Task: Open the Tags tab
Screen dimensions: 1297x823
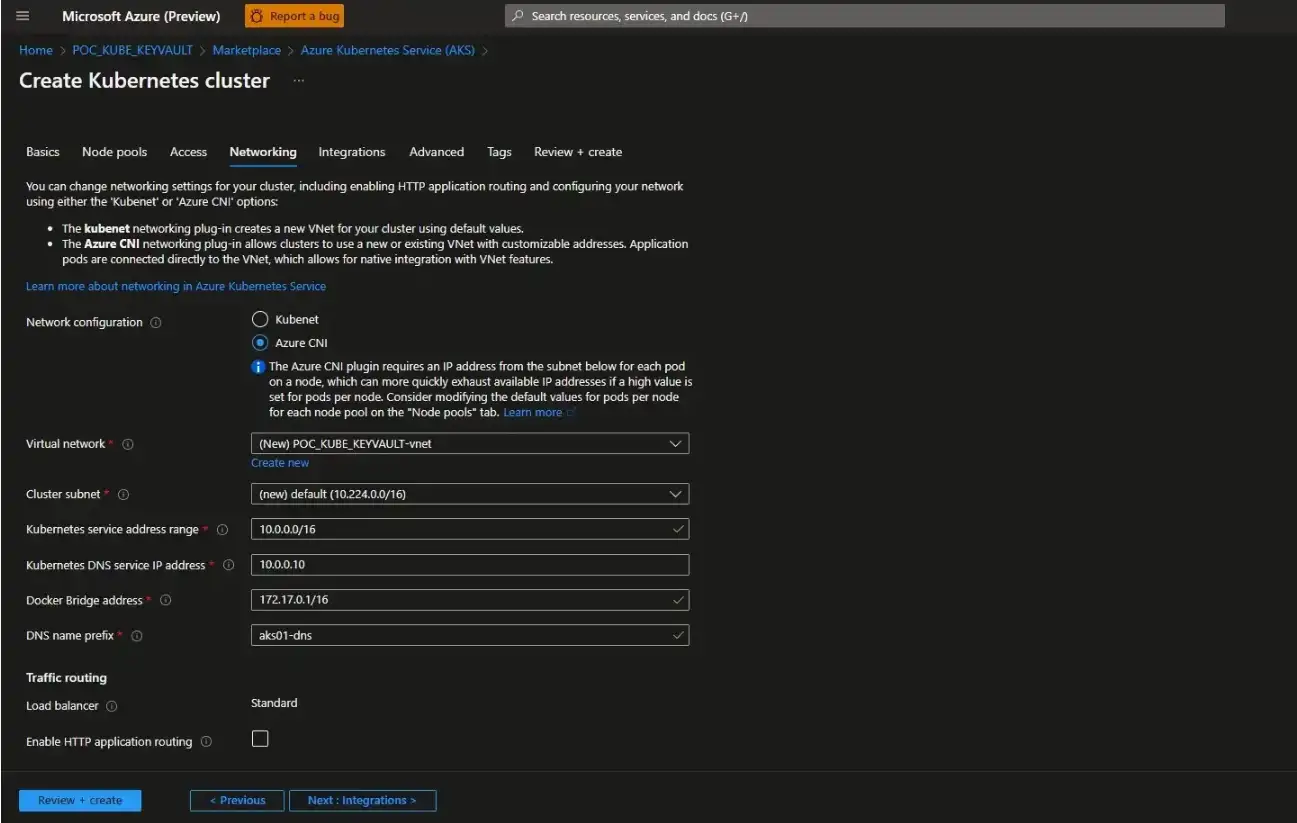Action: (499, 152)
